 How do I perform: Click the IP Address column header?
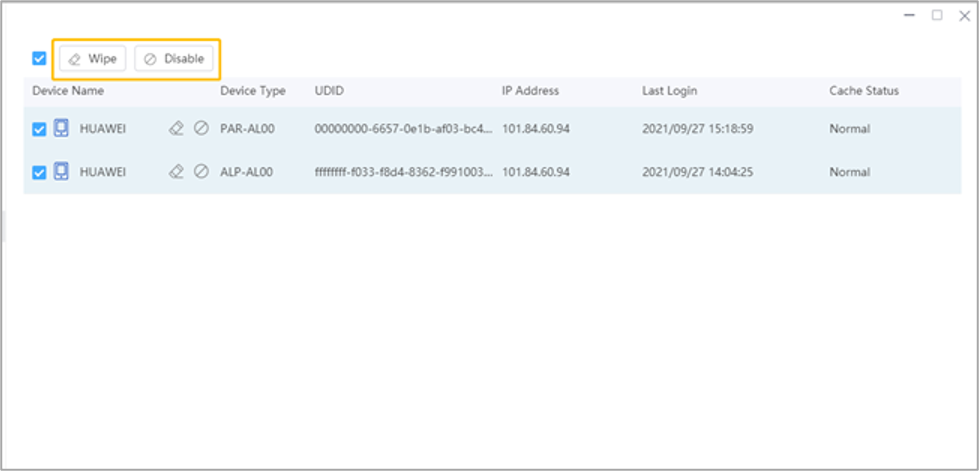tap(530, 91)
